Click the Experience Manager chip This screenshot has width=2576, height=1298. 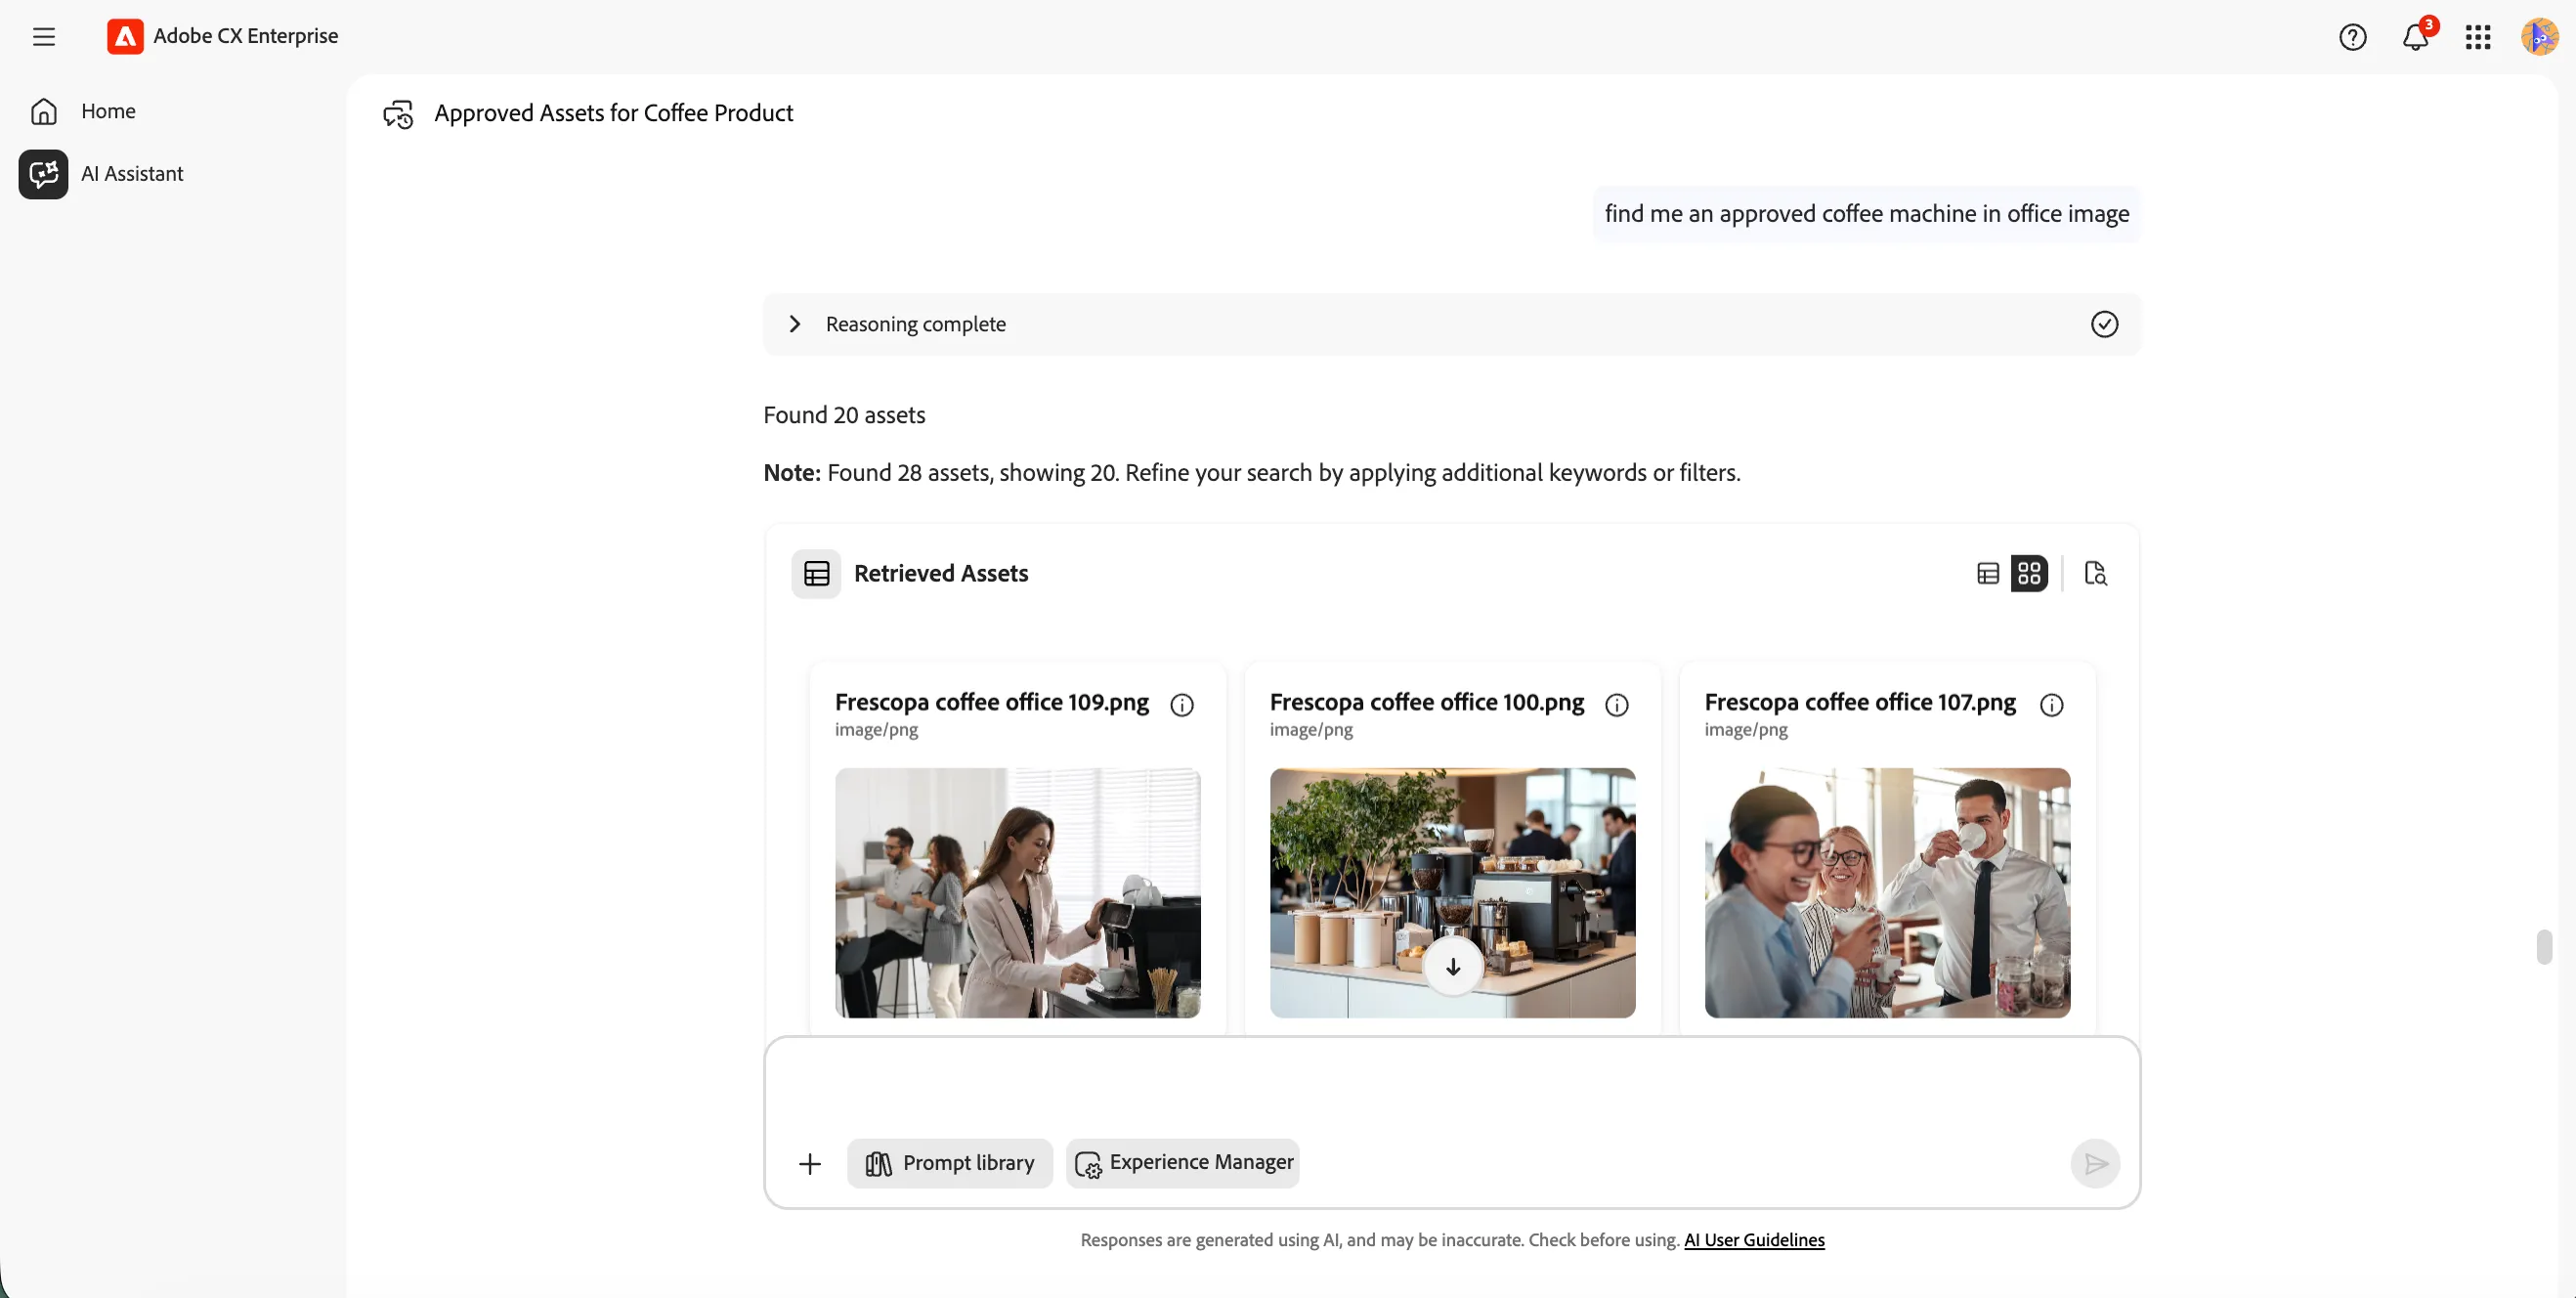(x=1182, y=1163)
